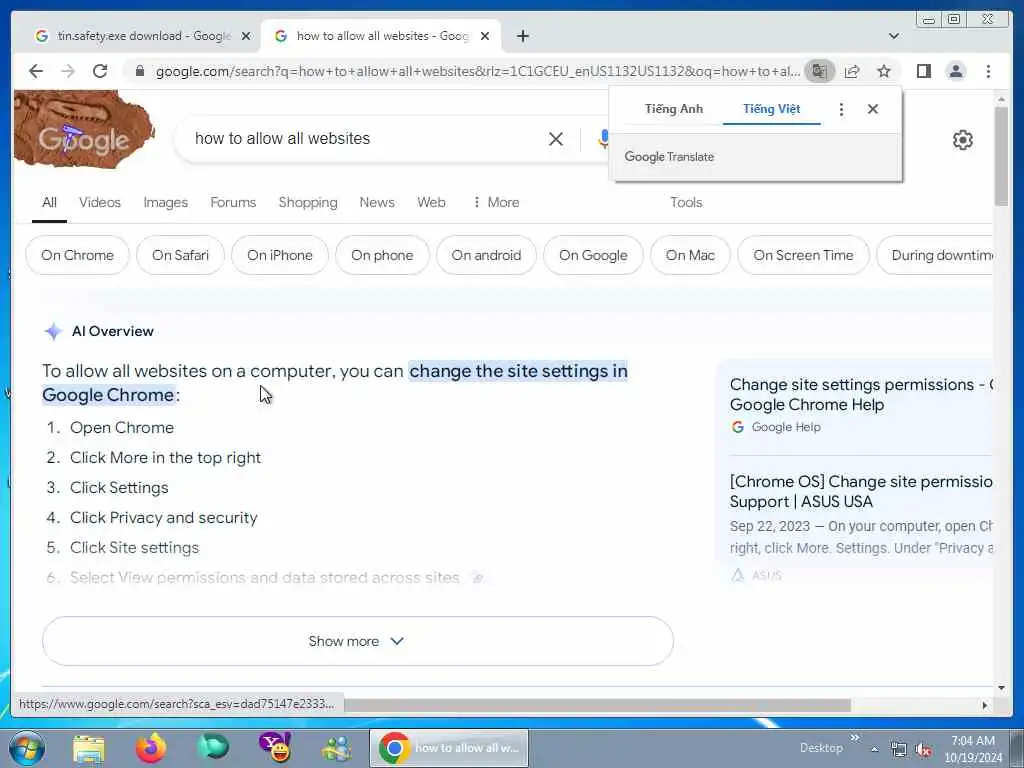
Task: Open News results tab
Action: coord(377,202)
